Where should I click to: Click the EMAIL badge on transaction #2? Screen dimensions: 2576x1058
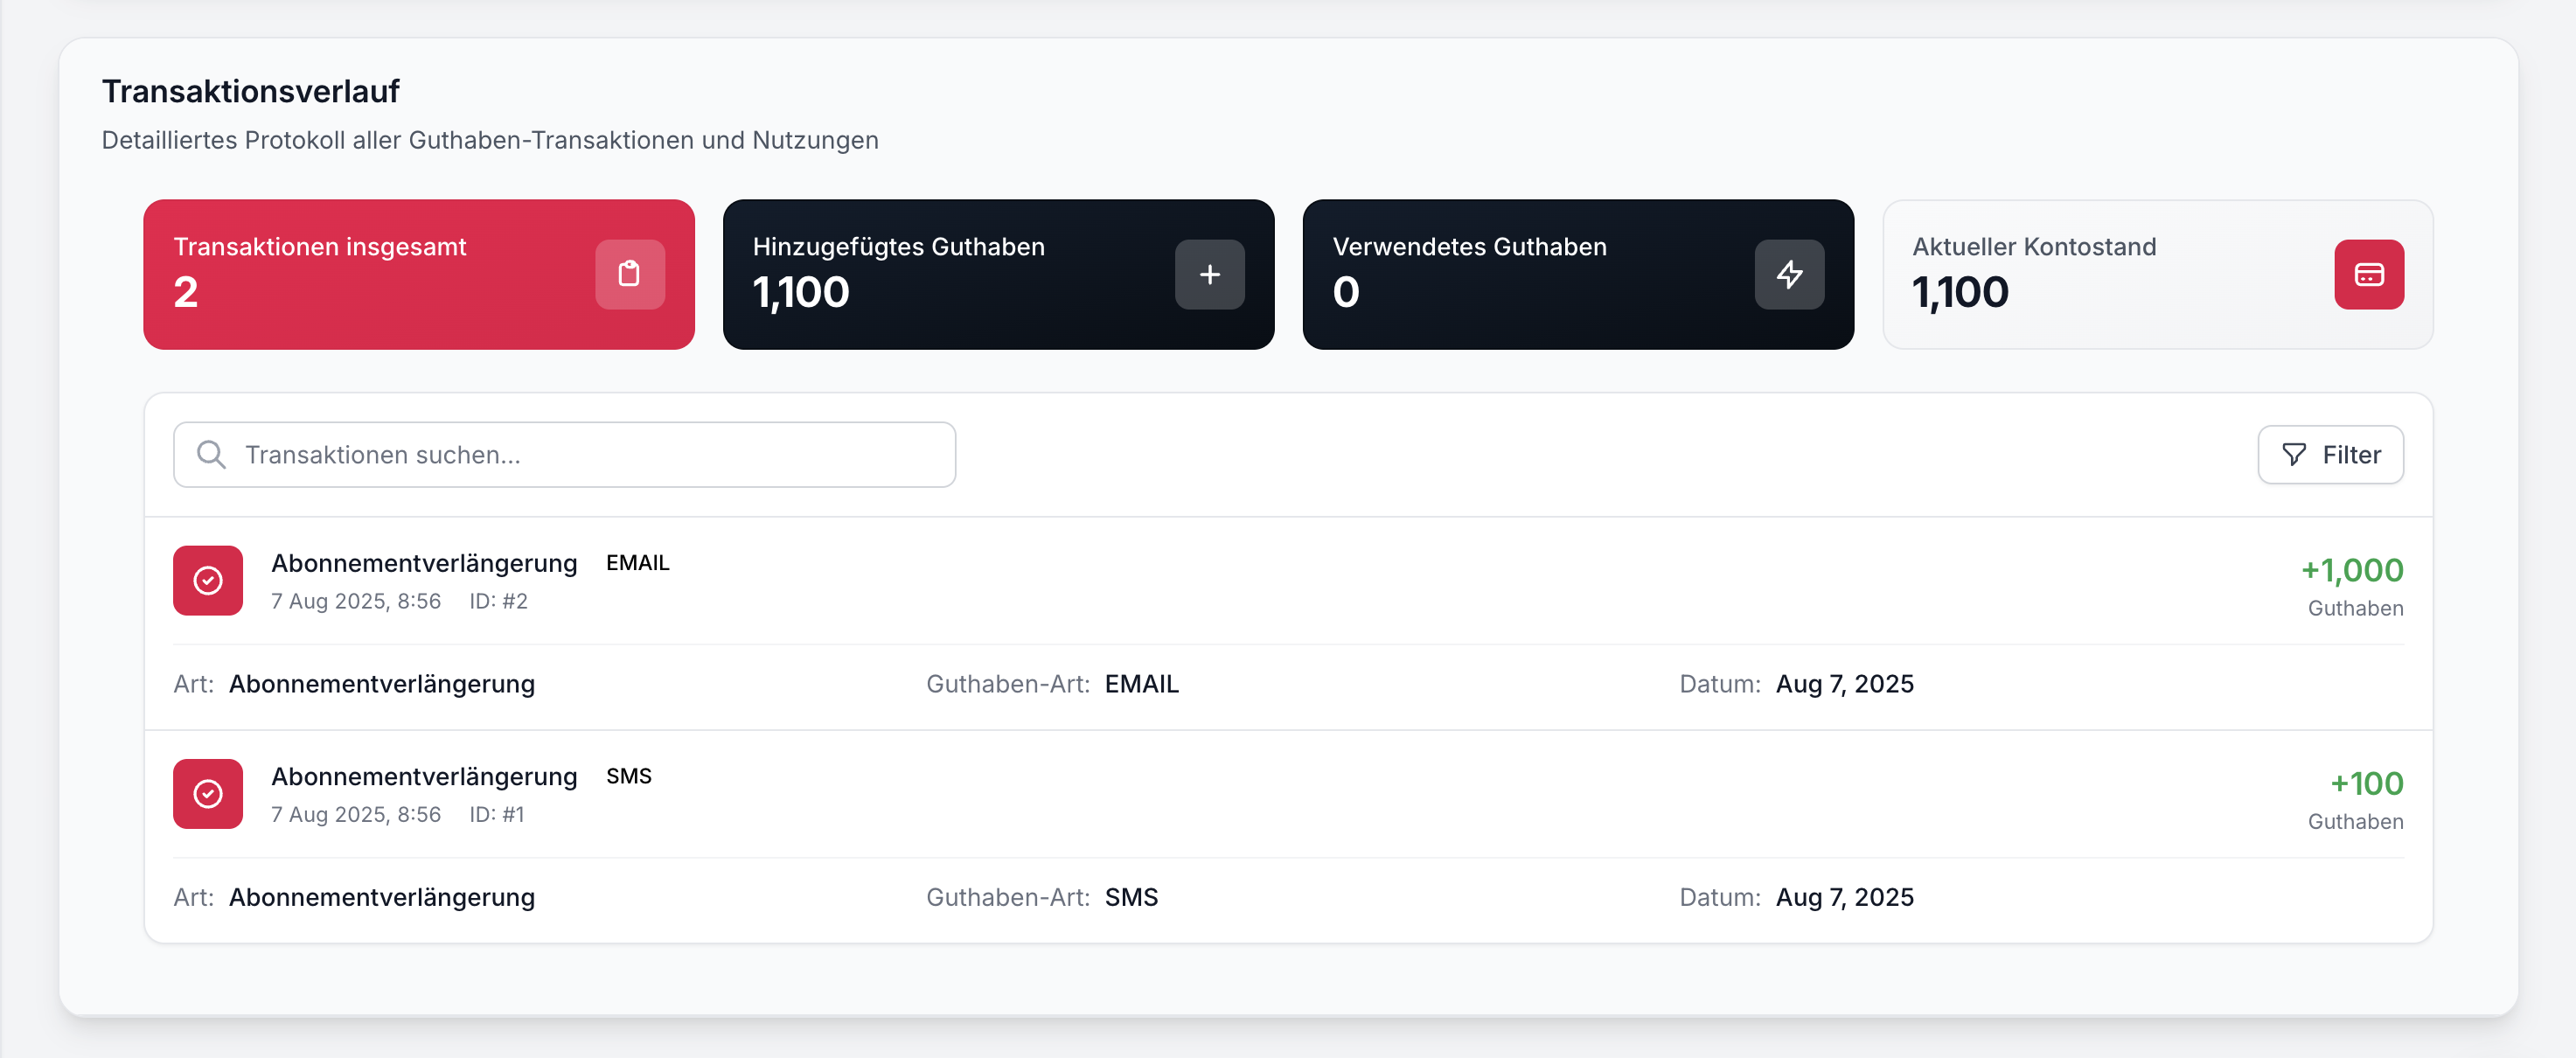pos(637,563)
